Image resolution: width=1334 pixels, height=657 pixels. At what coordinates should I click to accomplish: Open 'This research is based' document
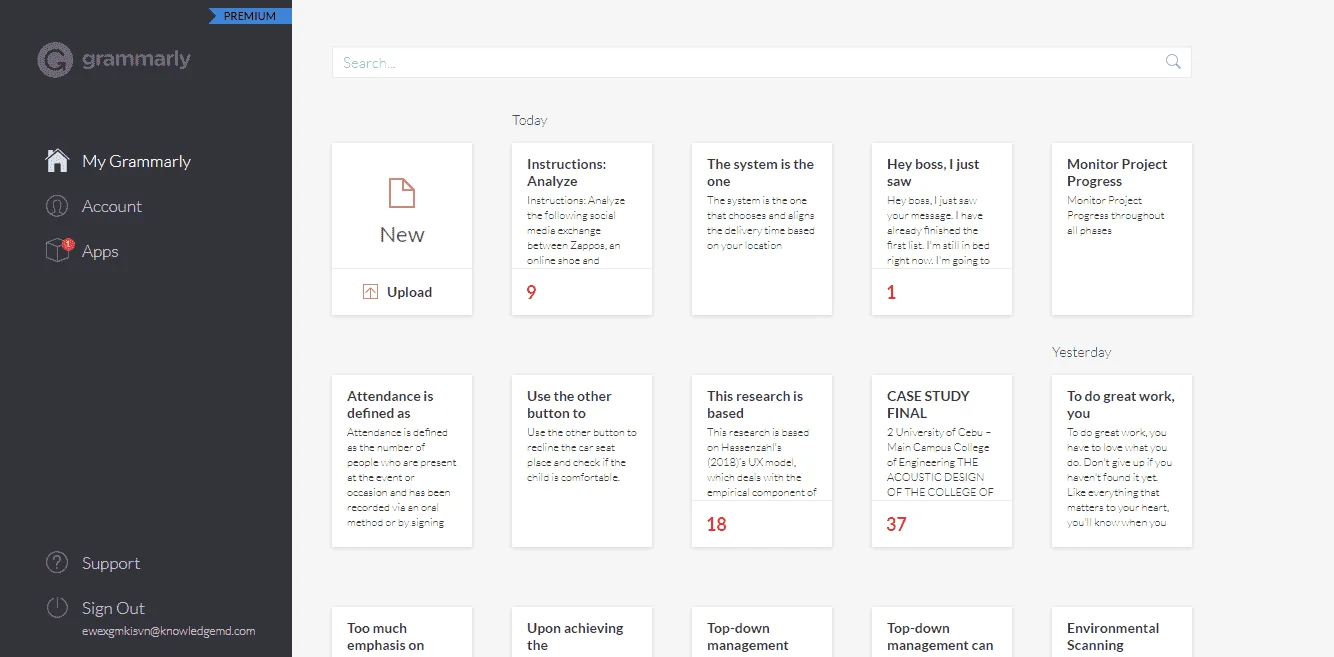[x=762, y=461]
